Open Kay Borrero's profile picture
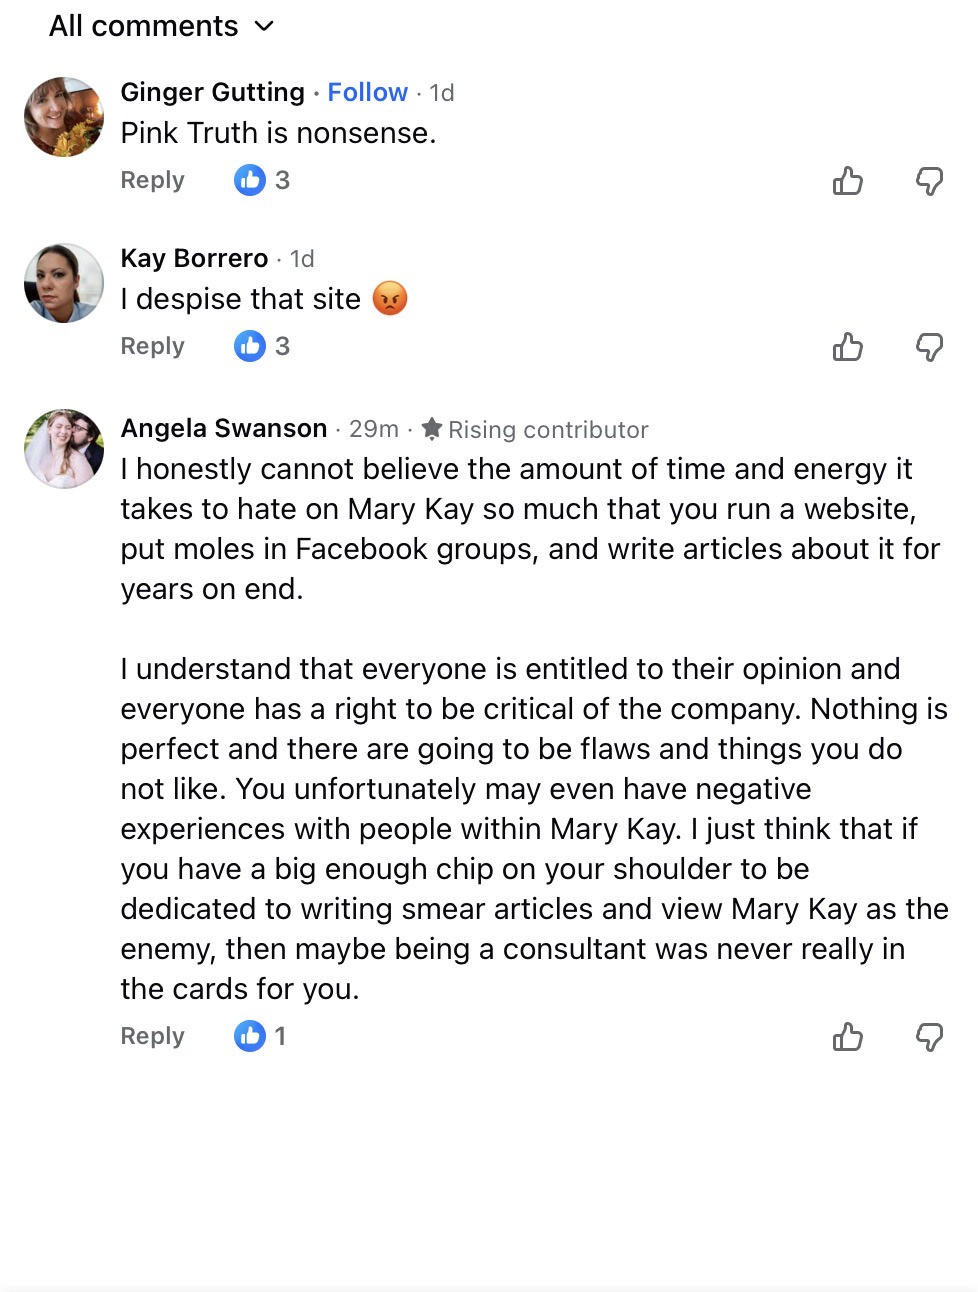Image resolution: width=978 pixels, height=1292 pixels. pyautogui.click(x=64, y=283)
